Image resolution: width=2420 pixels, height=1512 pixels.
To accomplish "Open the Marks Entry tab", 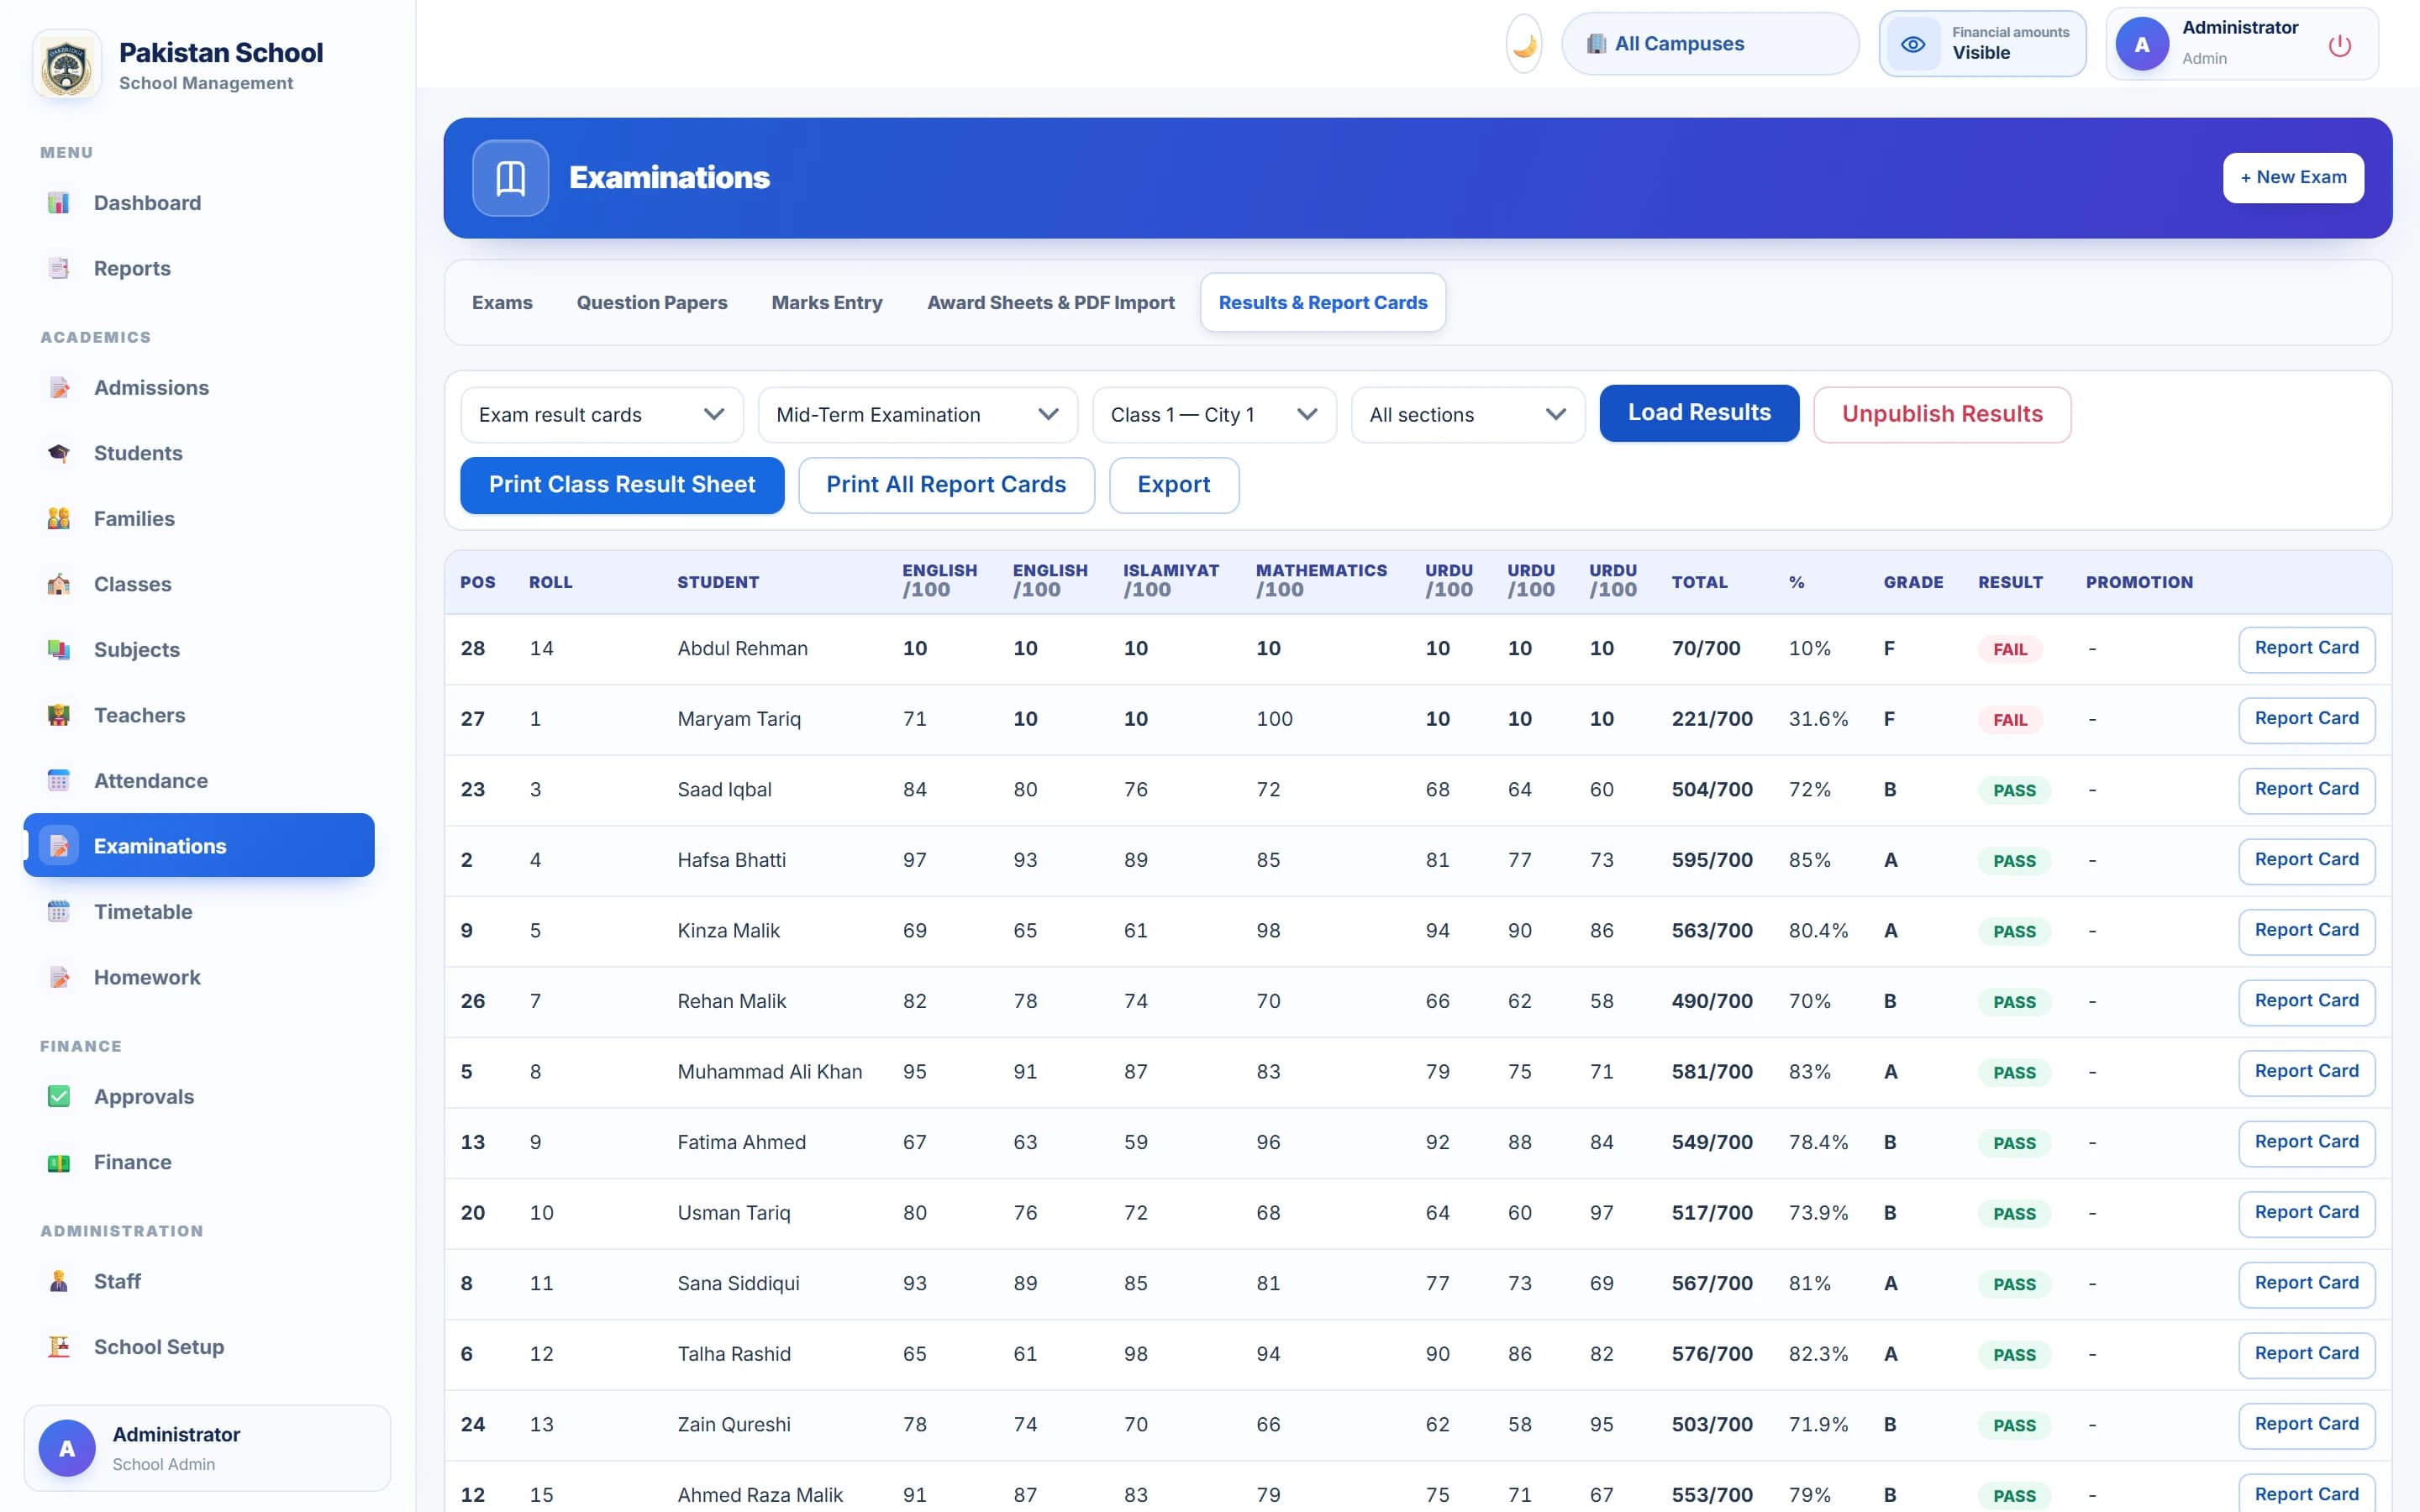I will point(827,303).
